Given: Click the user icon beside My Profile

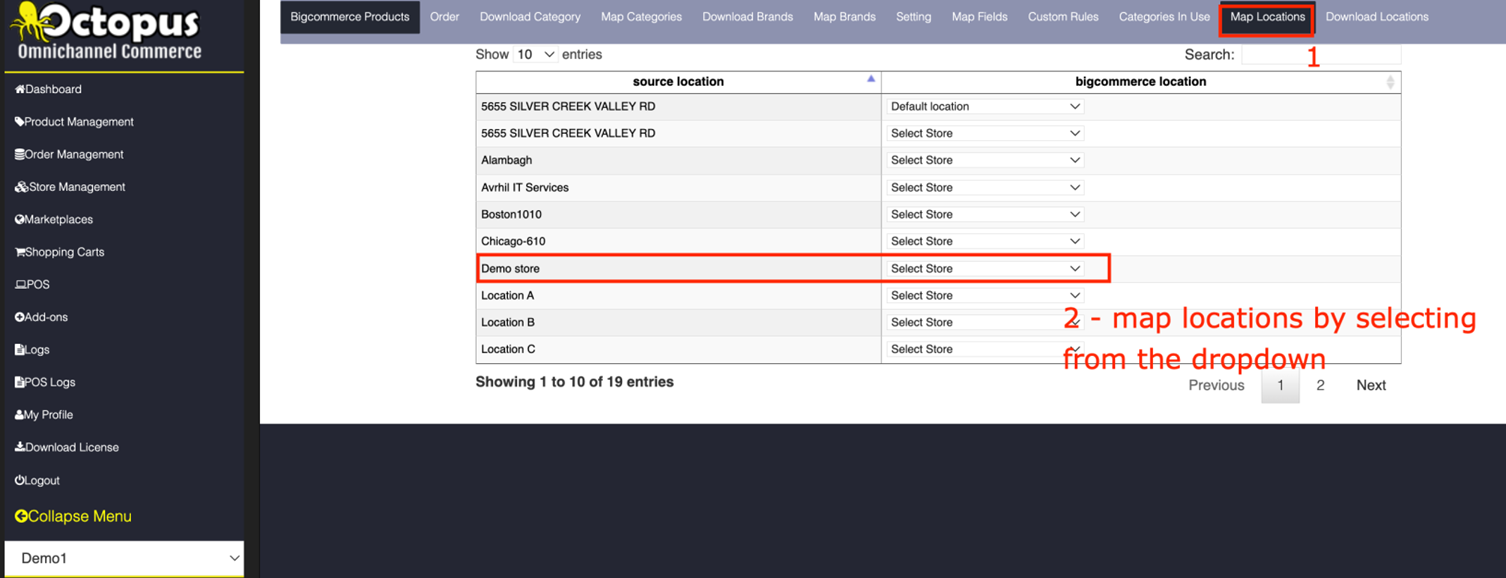Looking at the screenshot, I should pyautogui.click(x=20, y=415).
